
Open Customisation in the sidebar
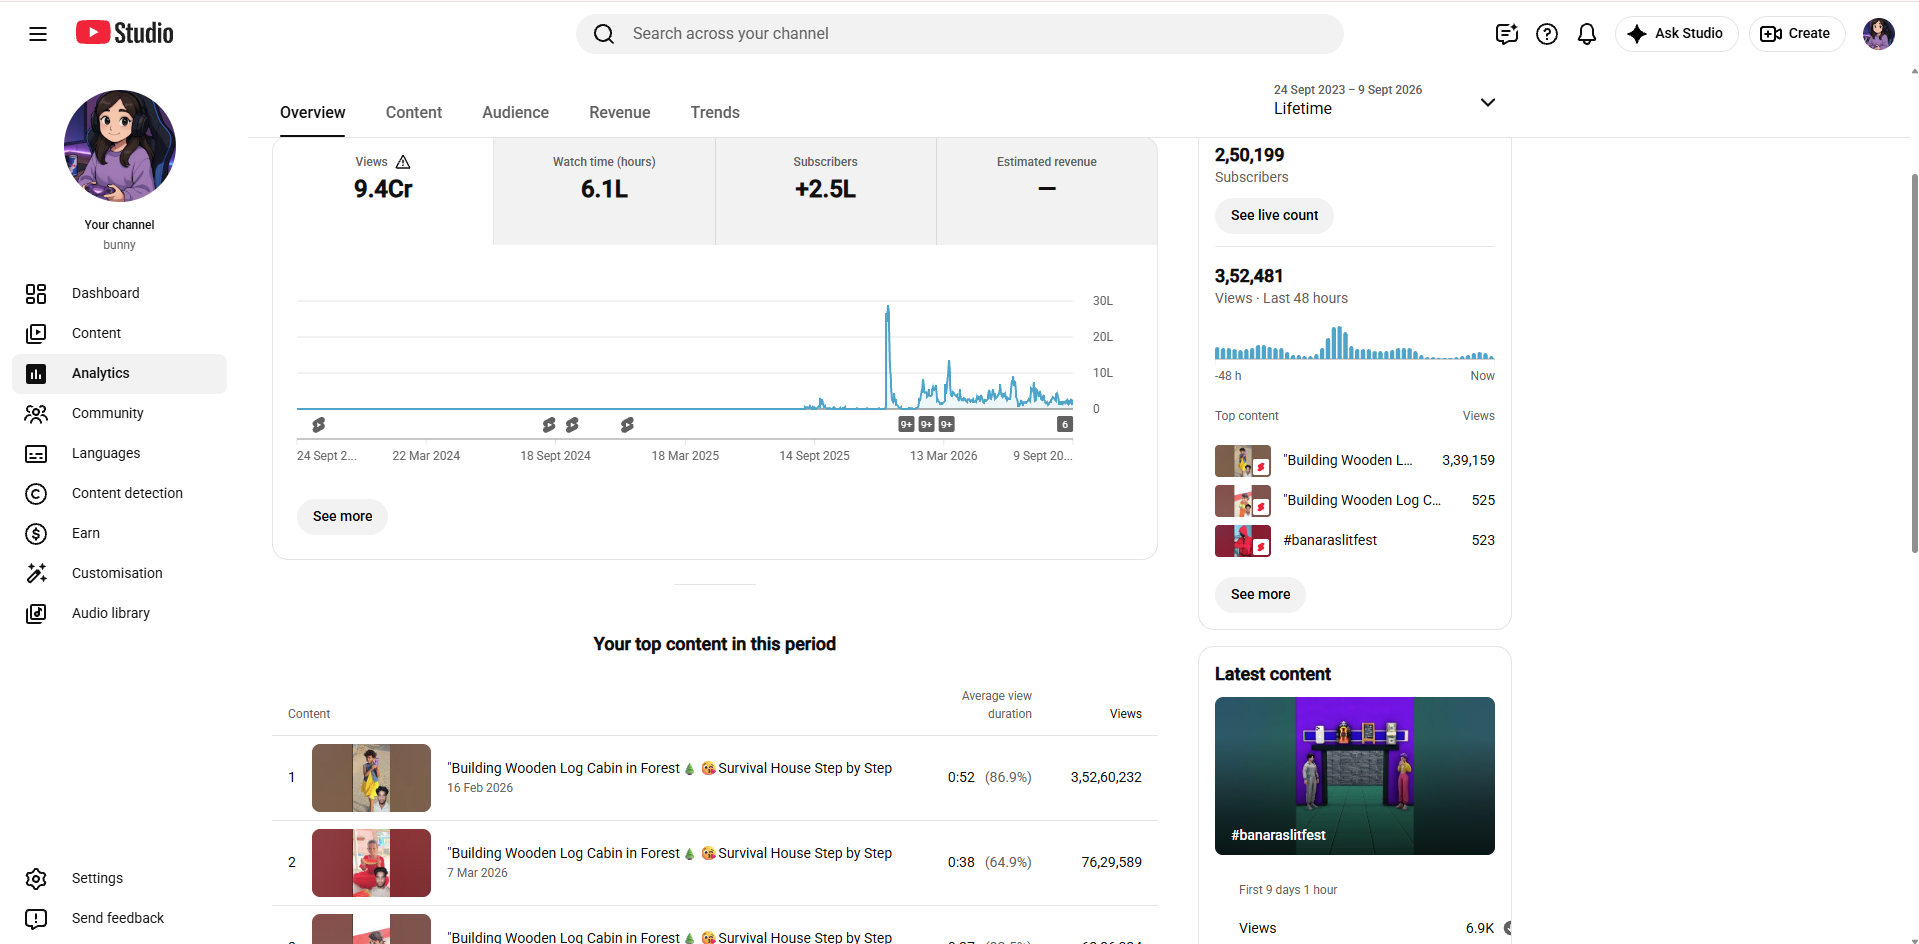coord(120,573)
